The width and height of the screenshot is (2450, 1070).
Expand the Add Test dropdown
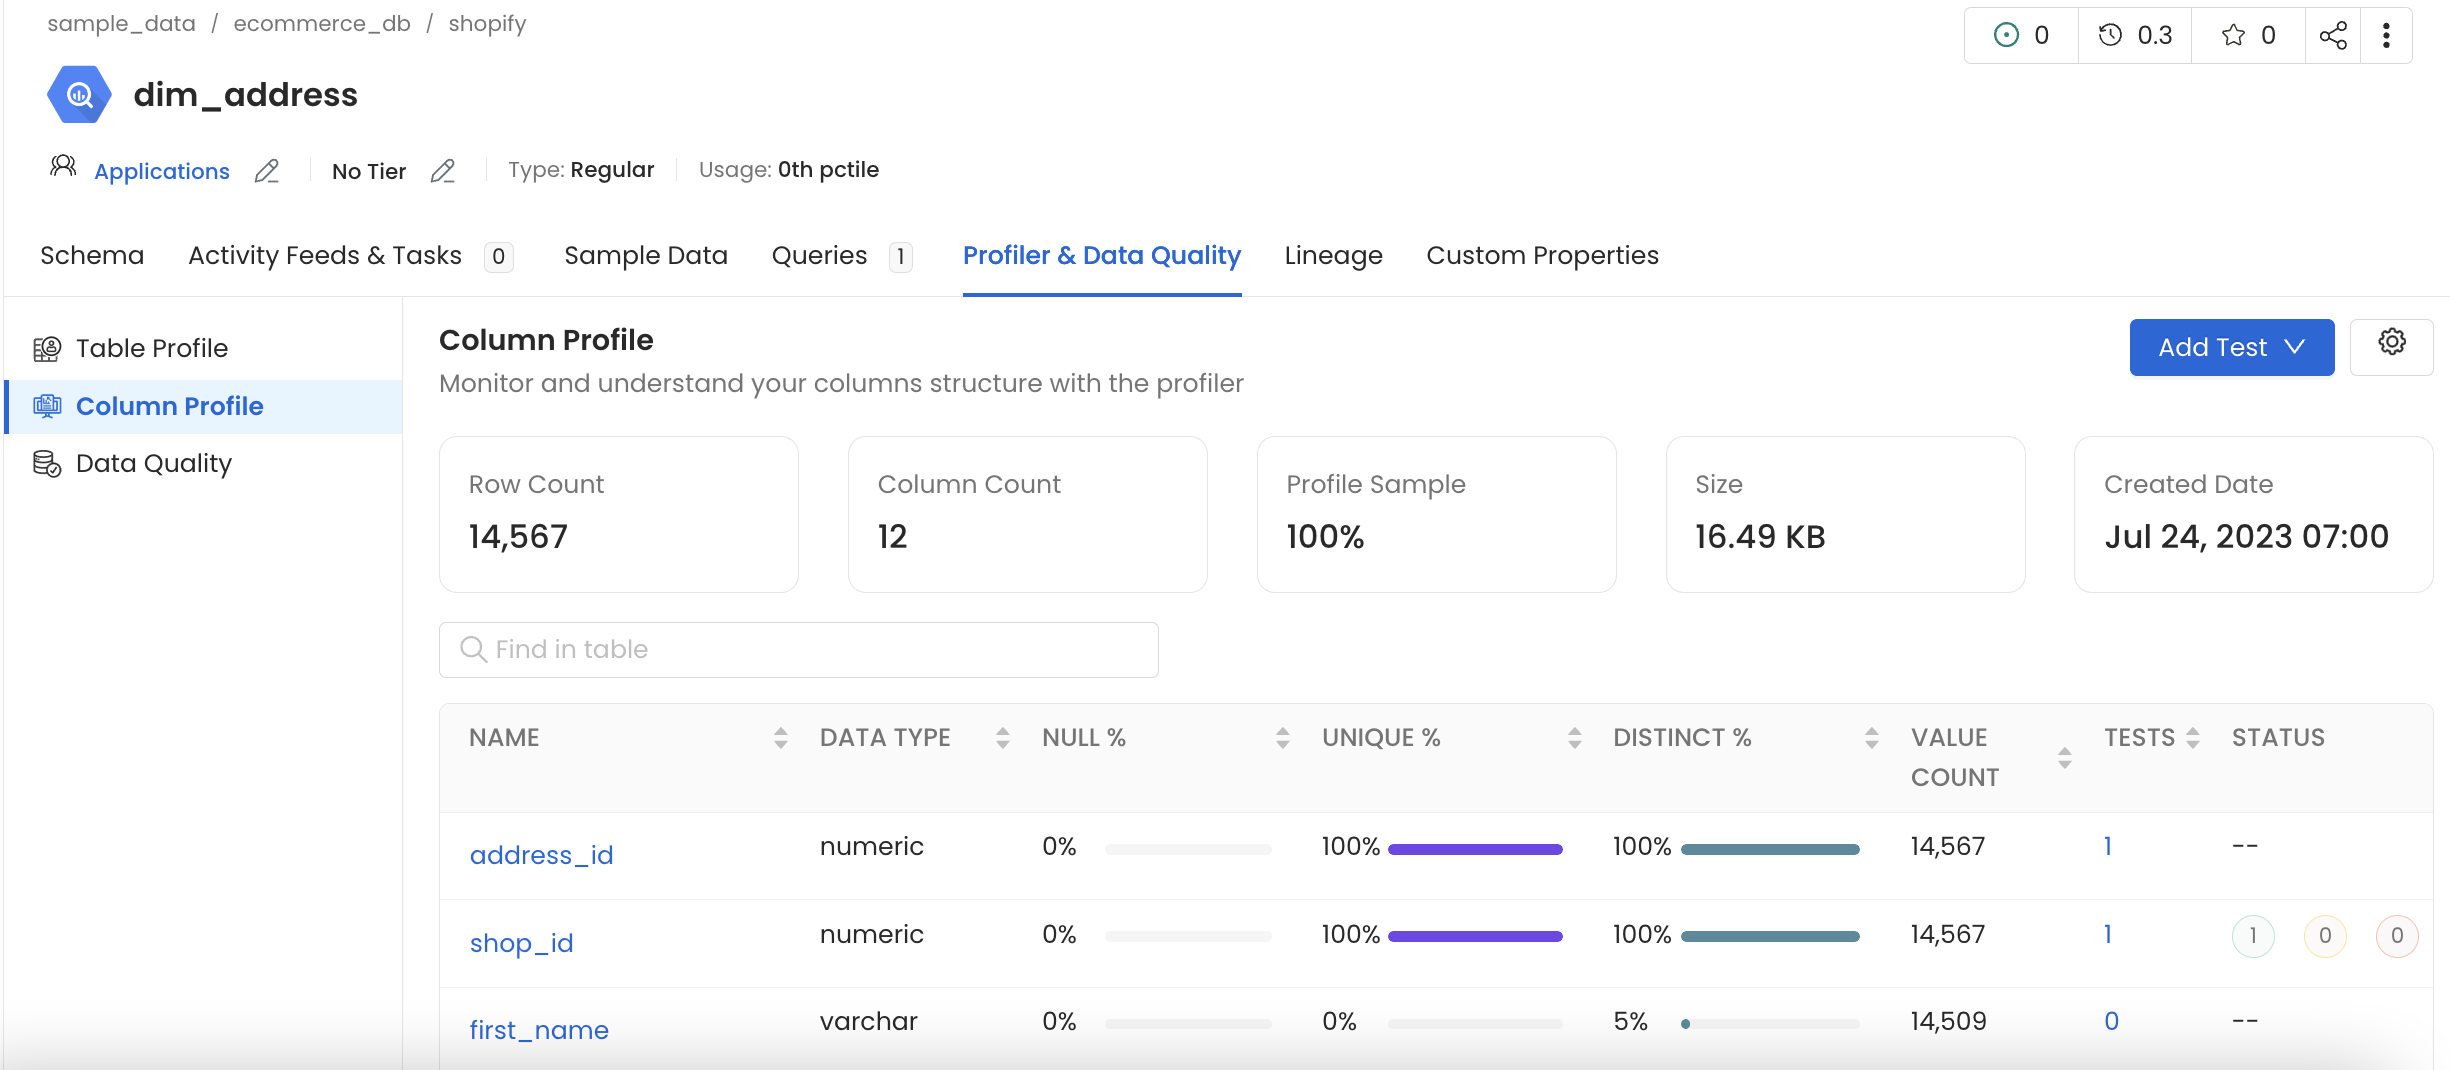pyautogui.click(x=2231, y=347)
